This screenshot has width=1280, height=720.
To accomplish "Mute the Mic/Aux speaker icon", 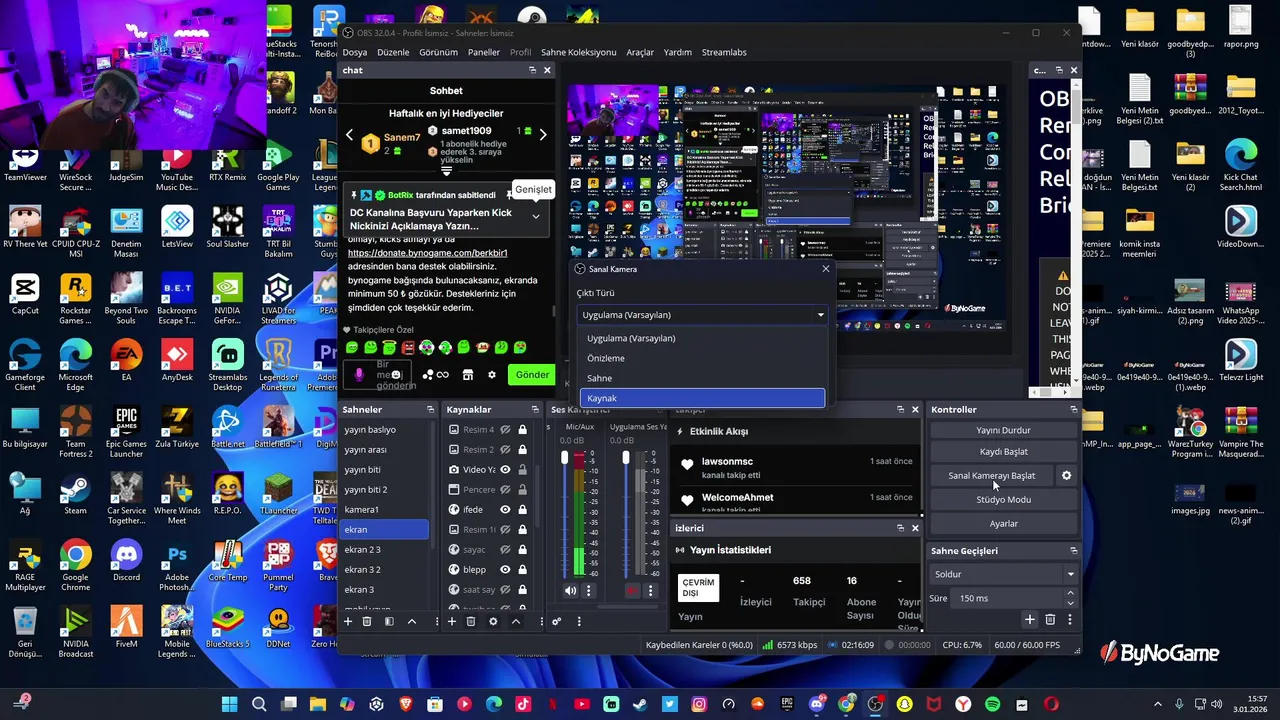I will tap(570, 590).
